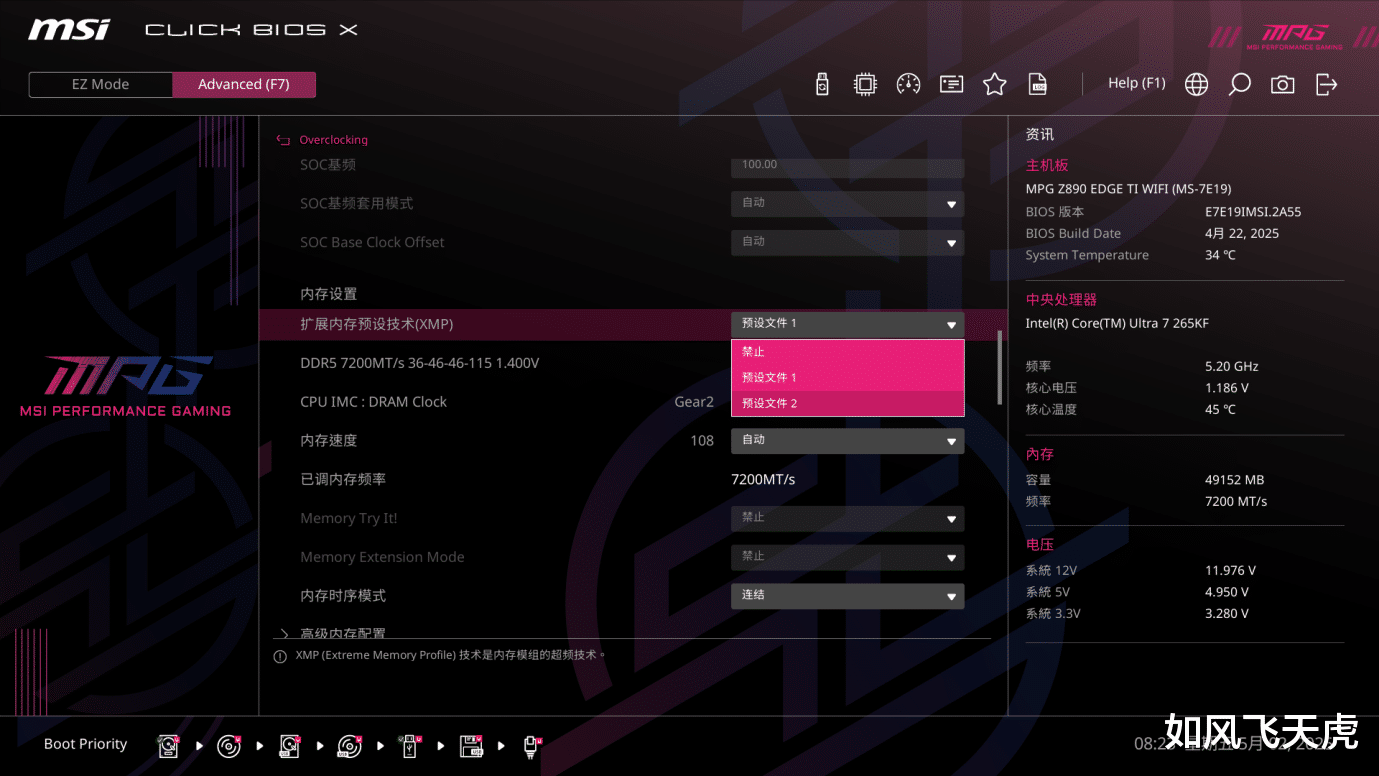Select the CD/DVD boot device icon

click(229, 745)
